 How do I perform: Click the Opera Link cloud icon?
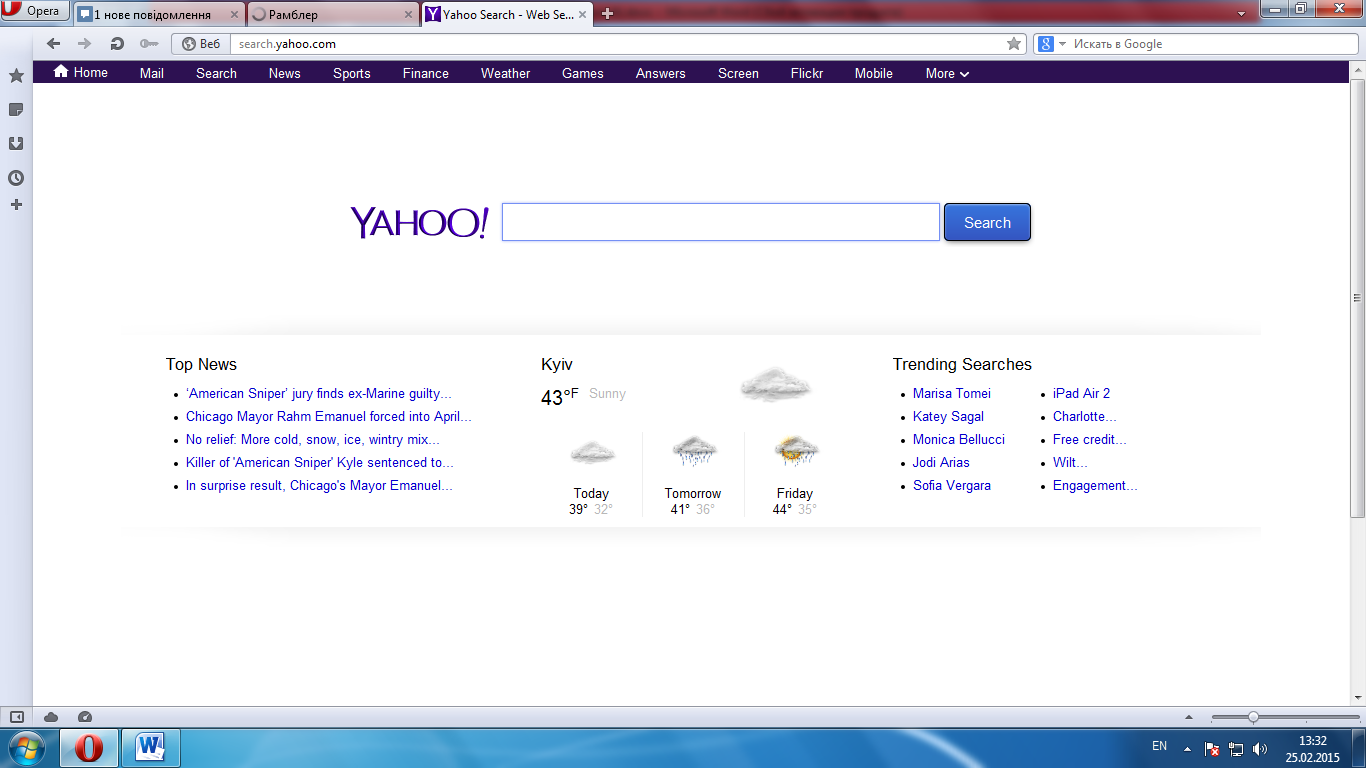[51, 716]
